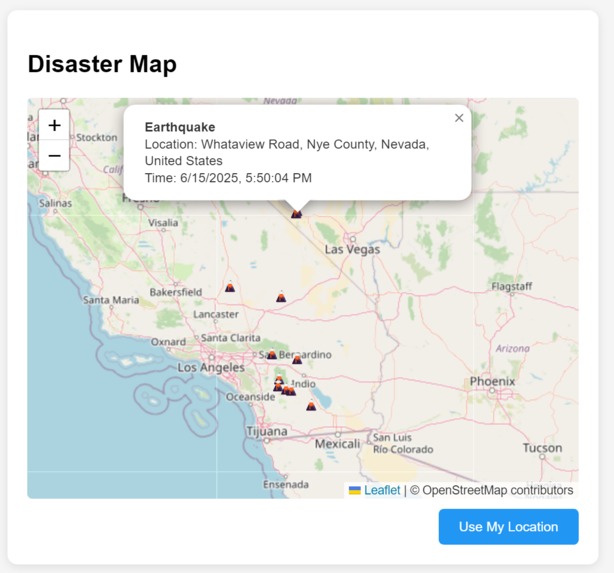Zoom out of the disaster map

54,155
